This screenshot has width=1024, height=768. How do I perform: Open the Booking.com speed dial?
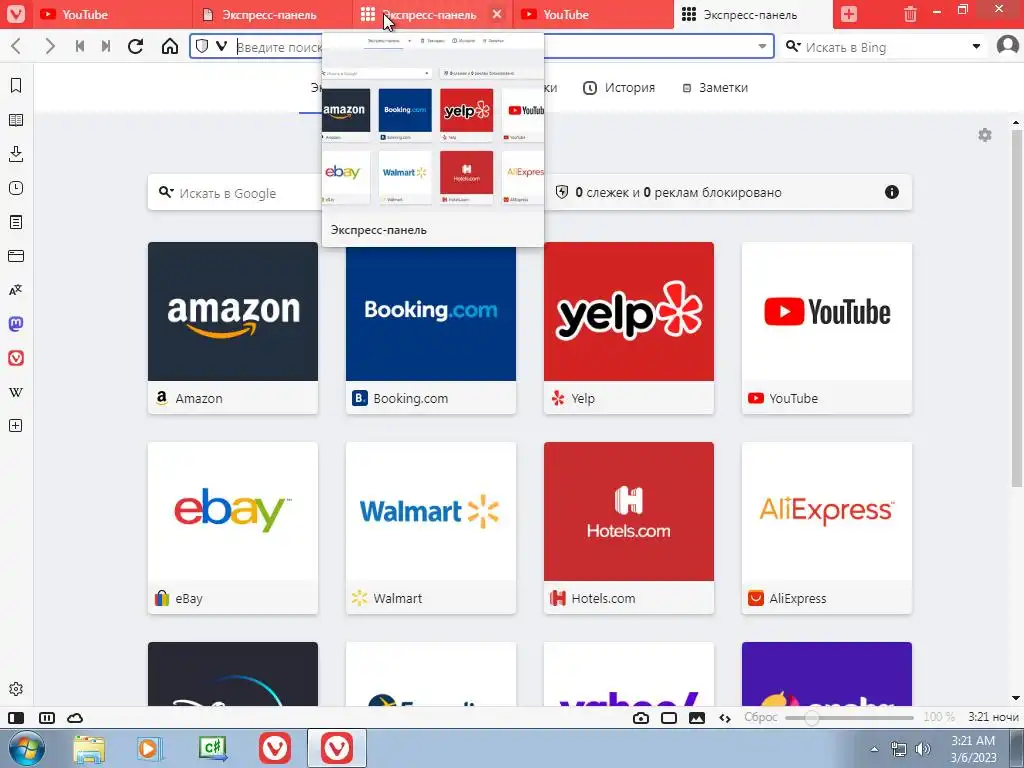[430, 328]
